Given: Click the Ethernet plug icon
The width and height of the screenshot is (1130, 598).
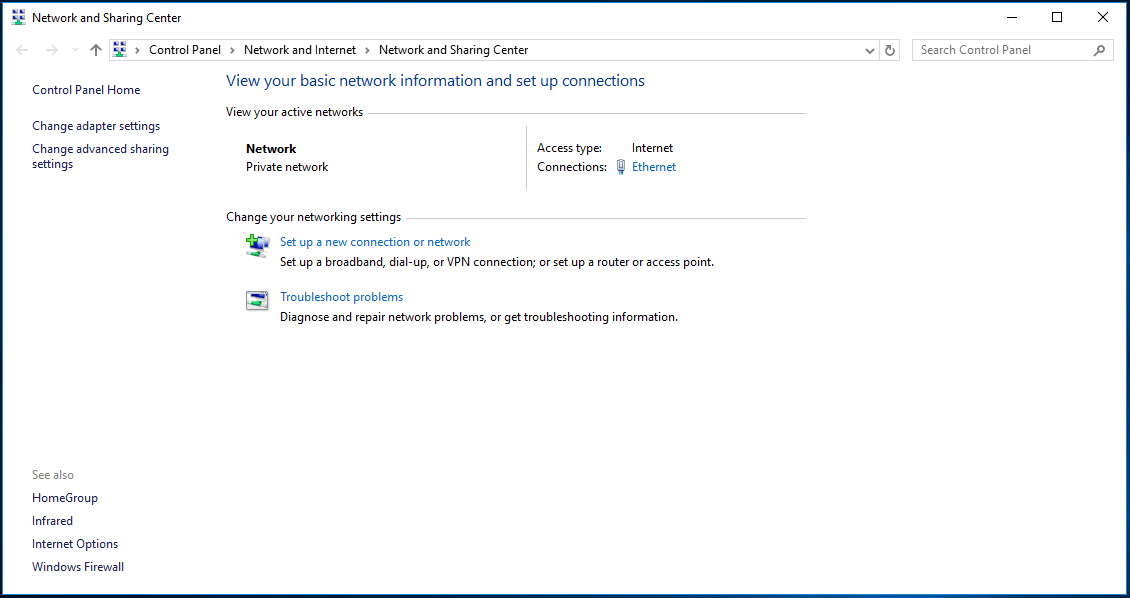Looking at the screenshot, I should (620, 167).
